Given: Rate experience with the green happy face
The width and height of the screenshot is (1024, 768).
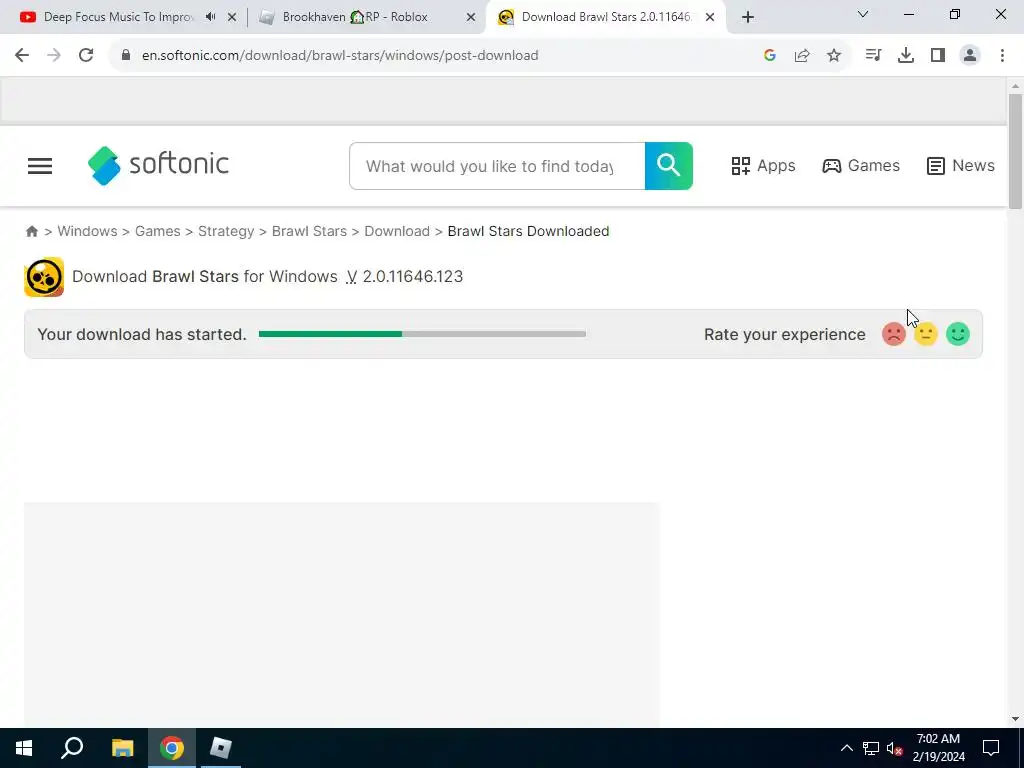Looking at the screenshot, I should [958, 334].
